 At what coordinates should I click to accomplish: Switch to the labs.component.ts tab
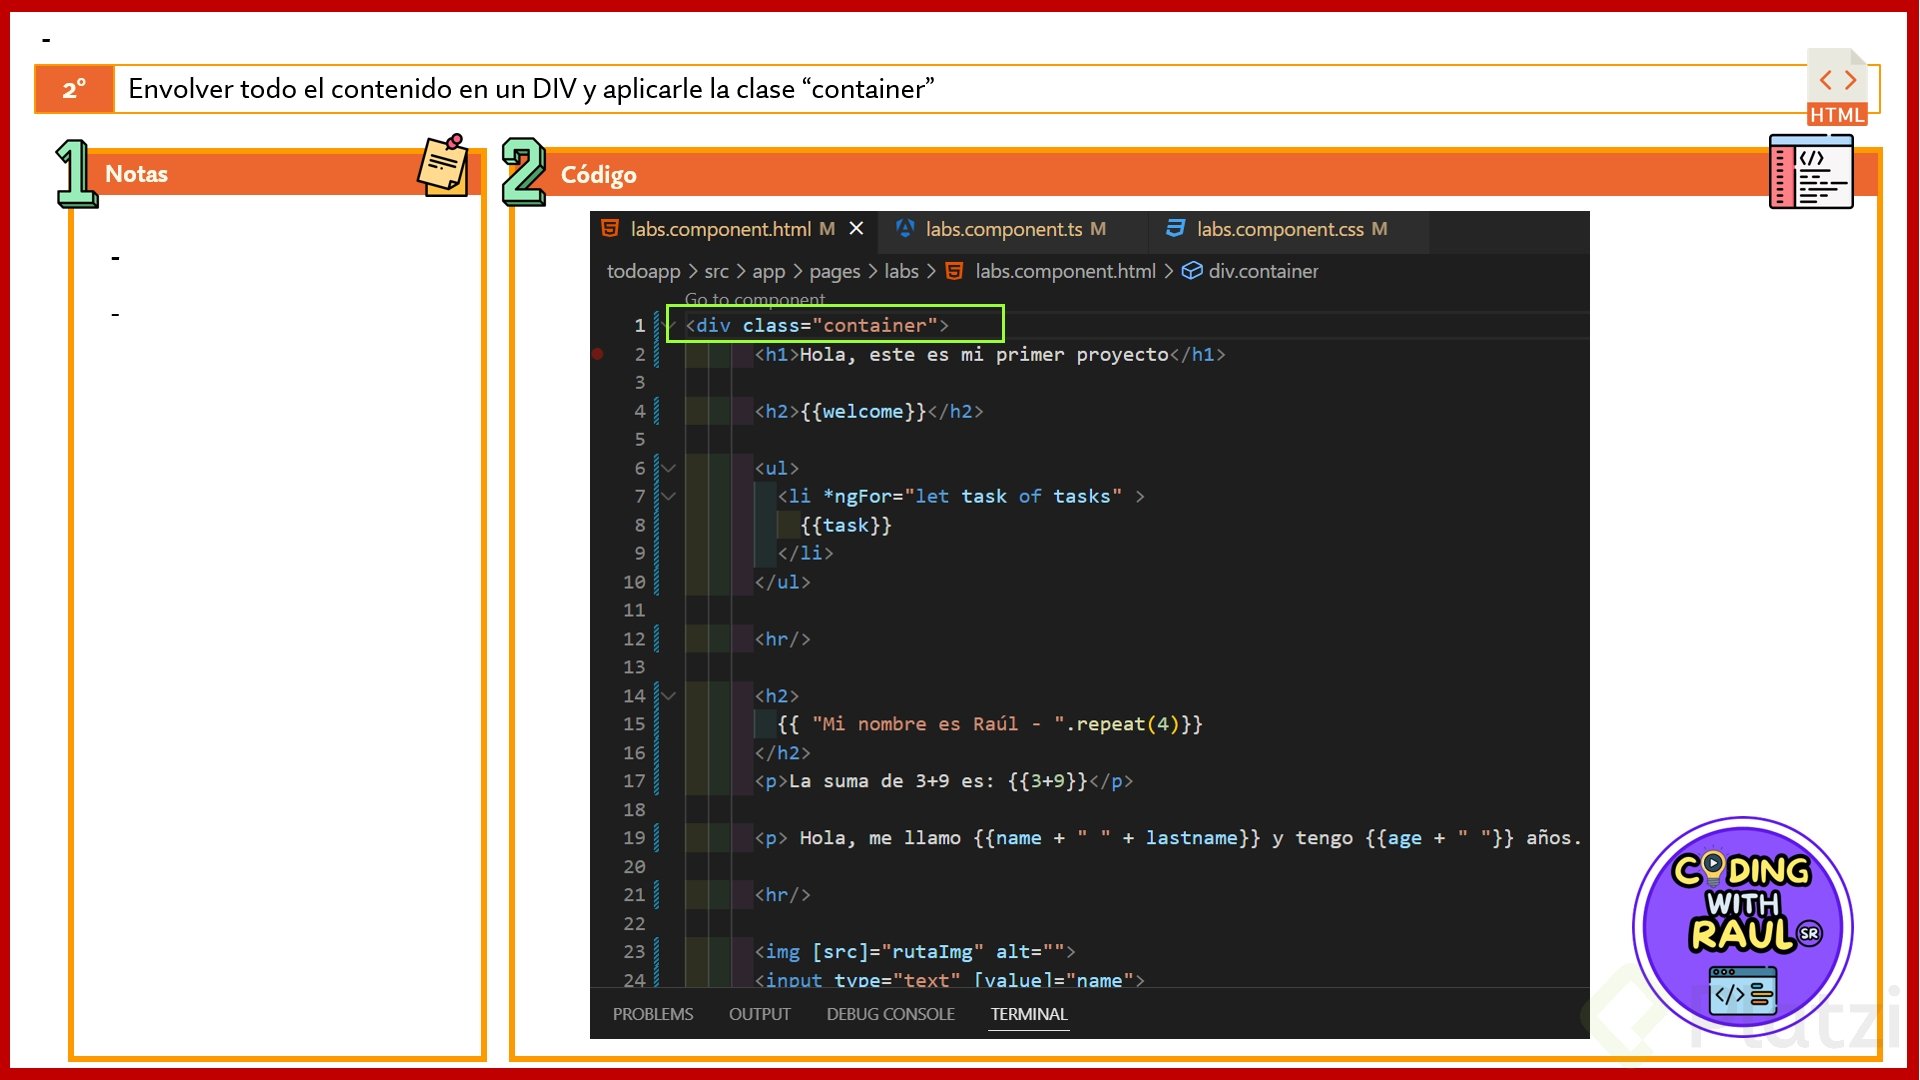[1003, 229]
